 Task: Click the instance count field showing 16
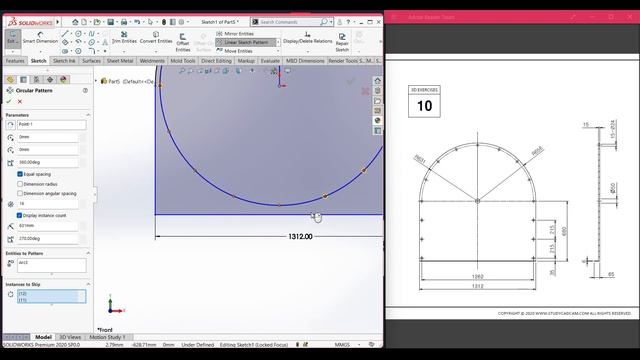pos(48,203)
